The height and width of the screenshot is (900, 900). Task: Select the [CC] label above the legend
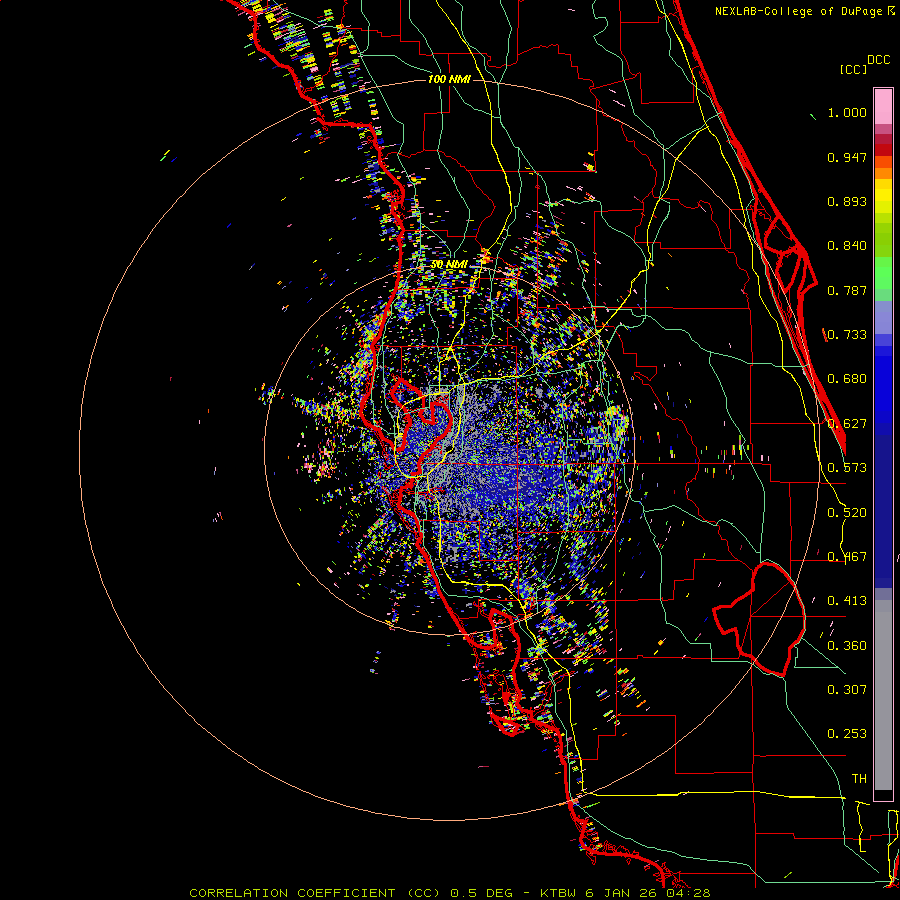point(854,69)
